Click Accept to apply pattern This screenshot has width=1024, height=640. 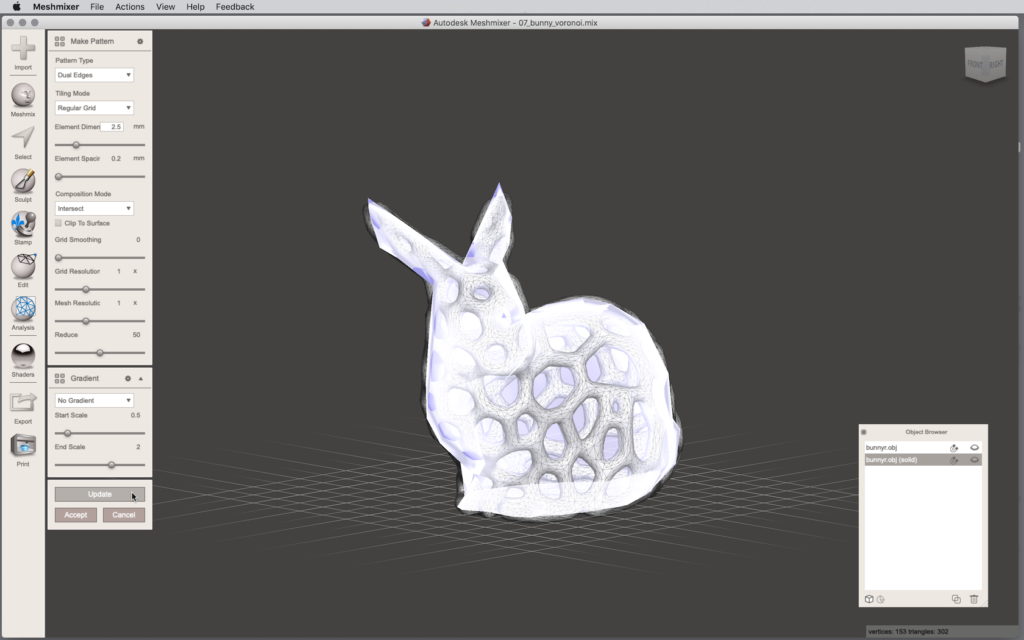point(76,515)
